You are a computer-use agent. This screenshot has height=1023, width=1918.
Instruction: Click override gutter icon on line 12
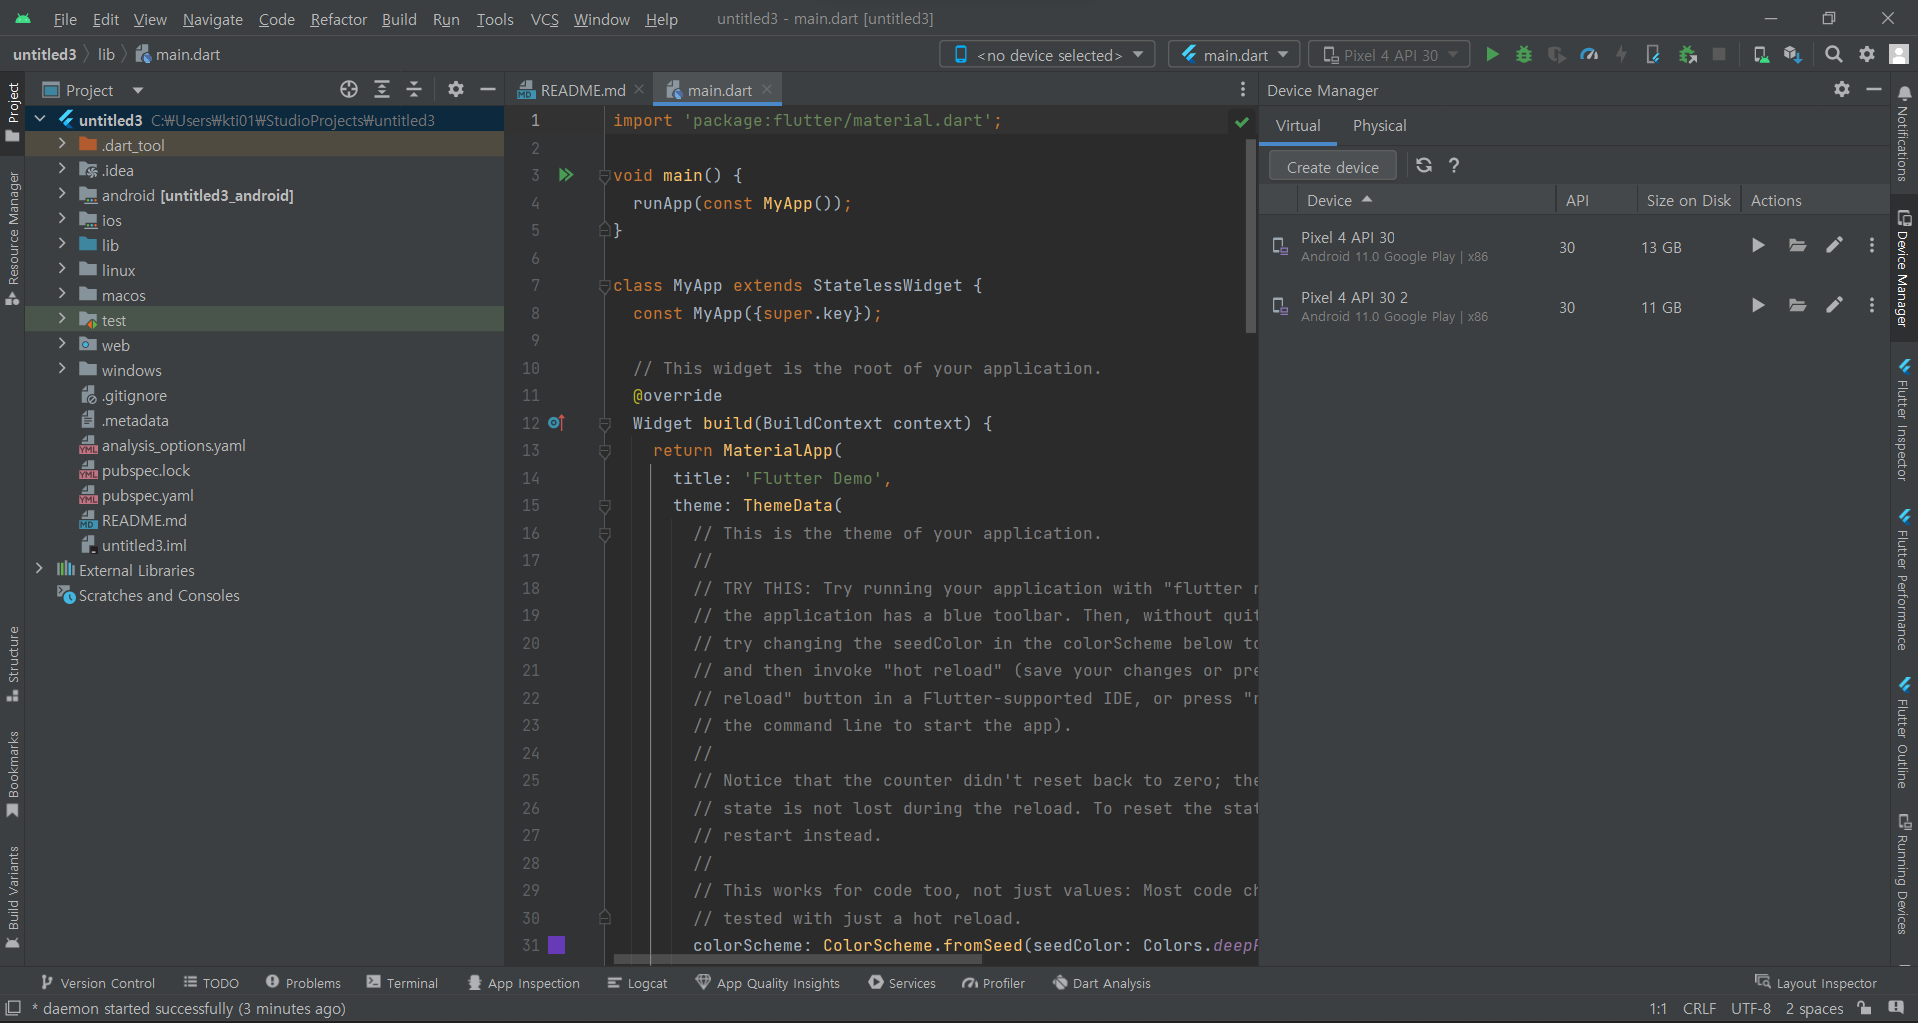click(x=557, y=423)
